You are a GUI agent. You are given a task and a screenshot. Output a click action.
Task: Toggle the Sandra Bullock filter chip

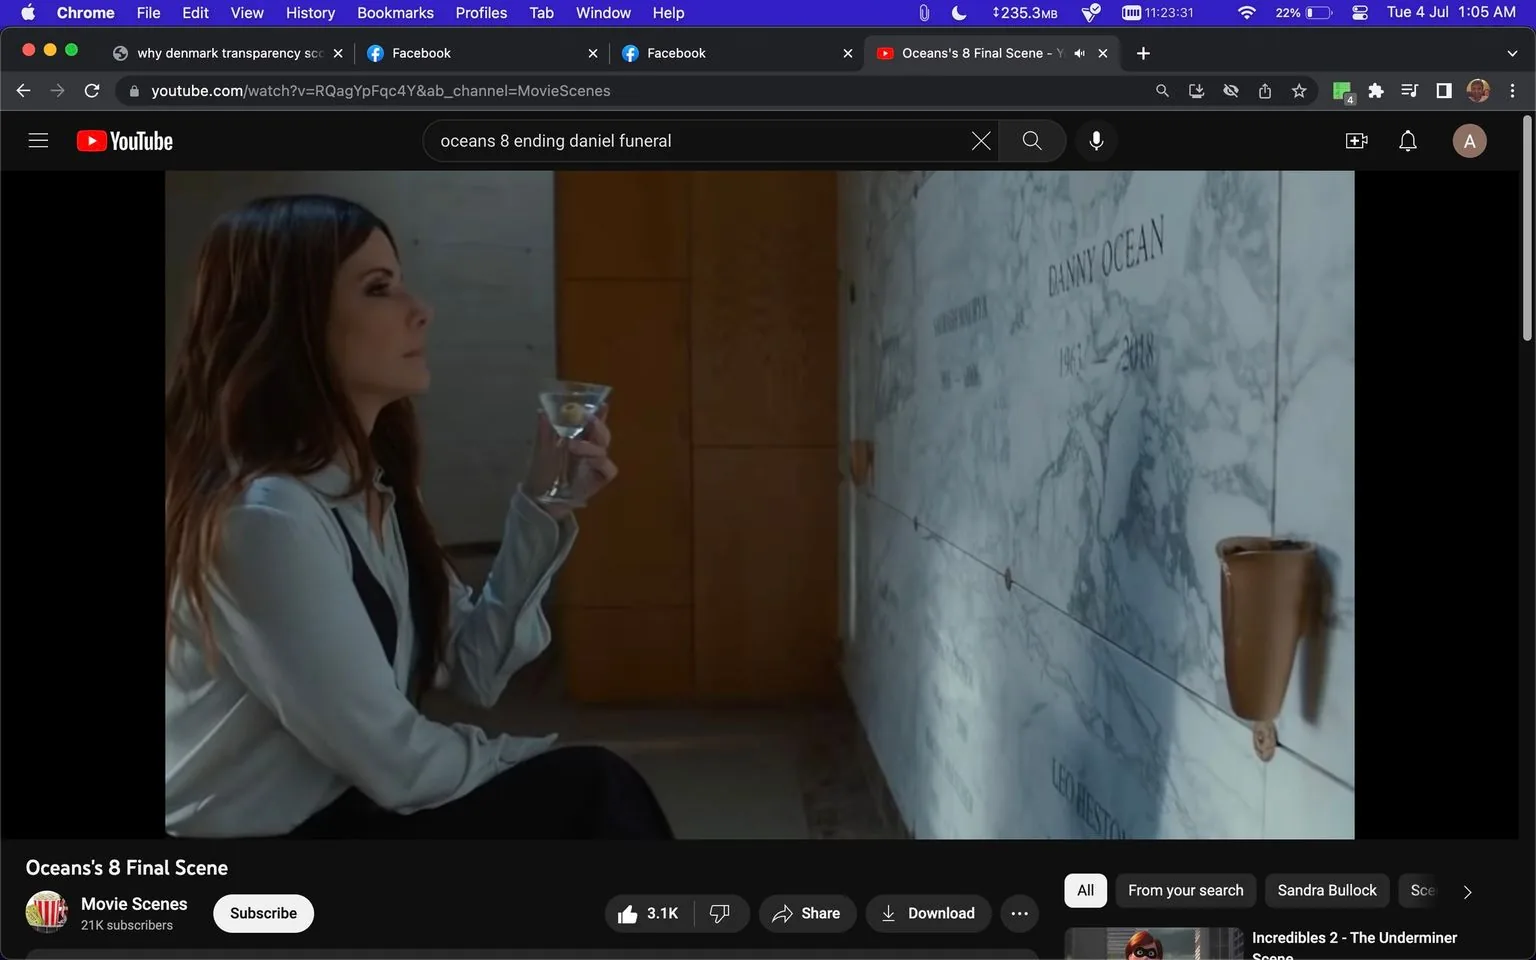tap(1327, 889)
